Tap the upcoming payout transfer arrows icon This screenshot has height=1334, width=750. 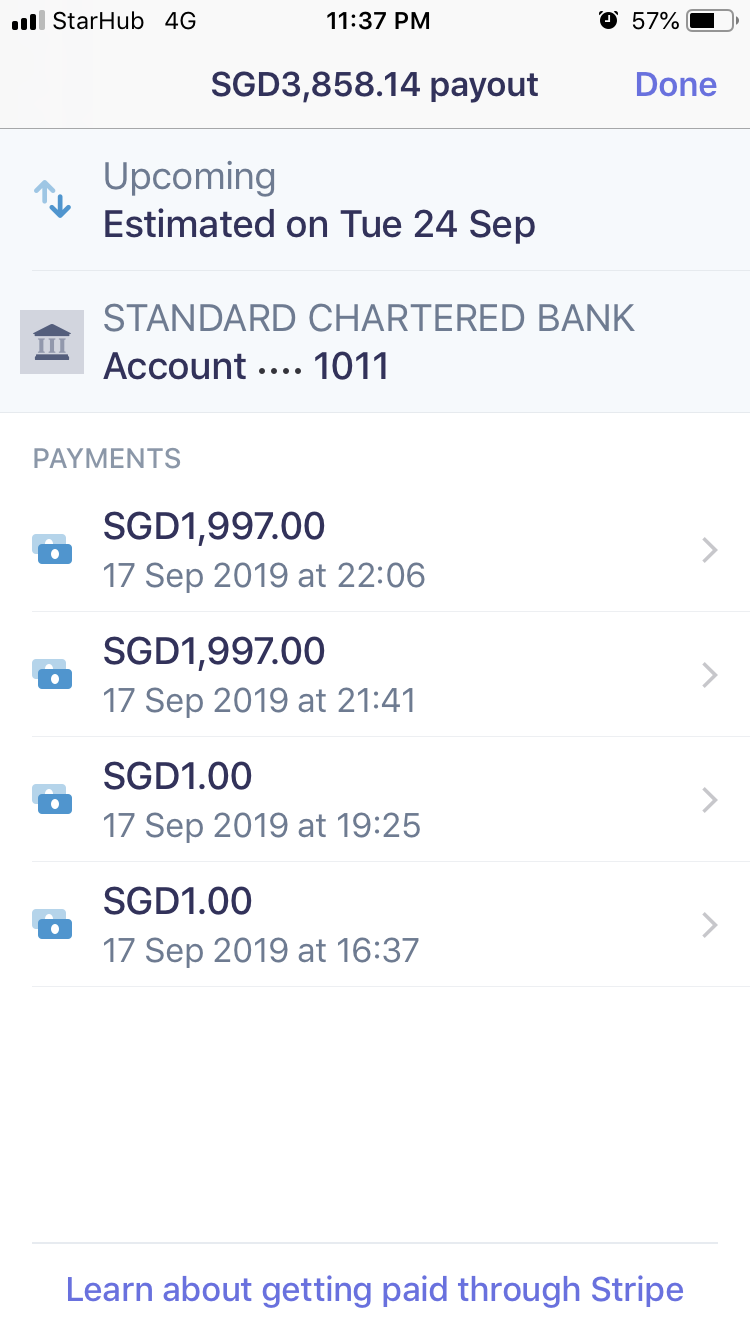click(x=52, y=199)
